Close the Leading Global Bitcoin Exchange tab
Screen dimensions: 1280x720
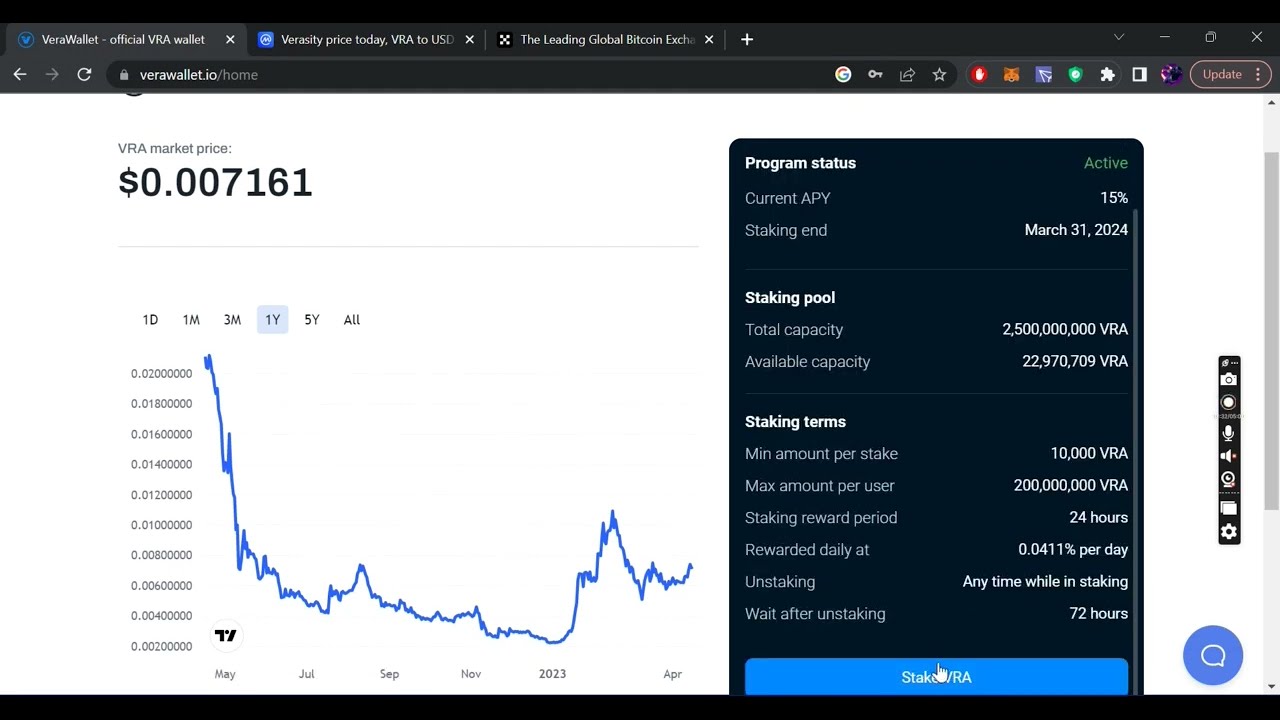[709, 39]
